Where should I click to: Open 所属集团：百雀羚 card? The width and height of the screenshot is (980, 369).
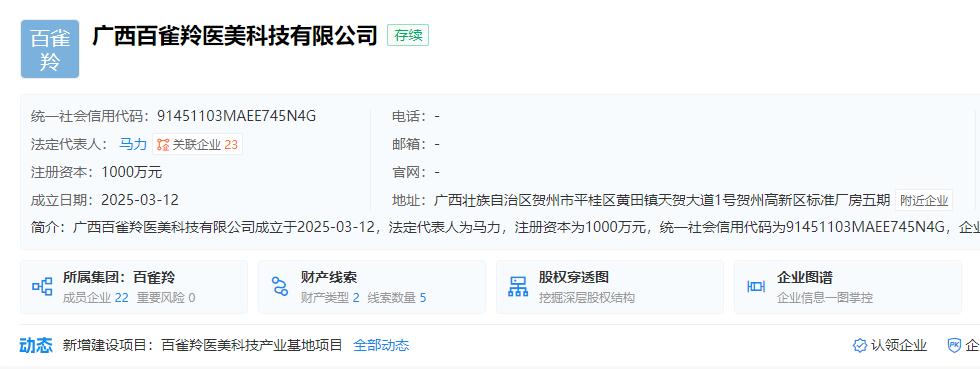coord(134,287)
